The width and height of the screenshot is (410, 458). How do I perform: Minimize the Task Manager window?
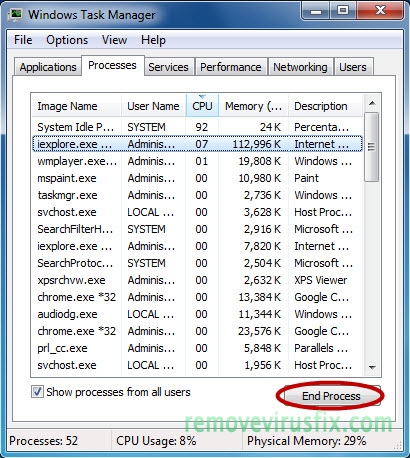click(x=316, y=11)
